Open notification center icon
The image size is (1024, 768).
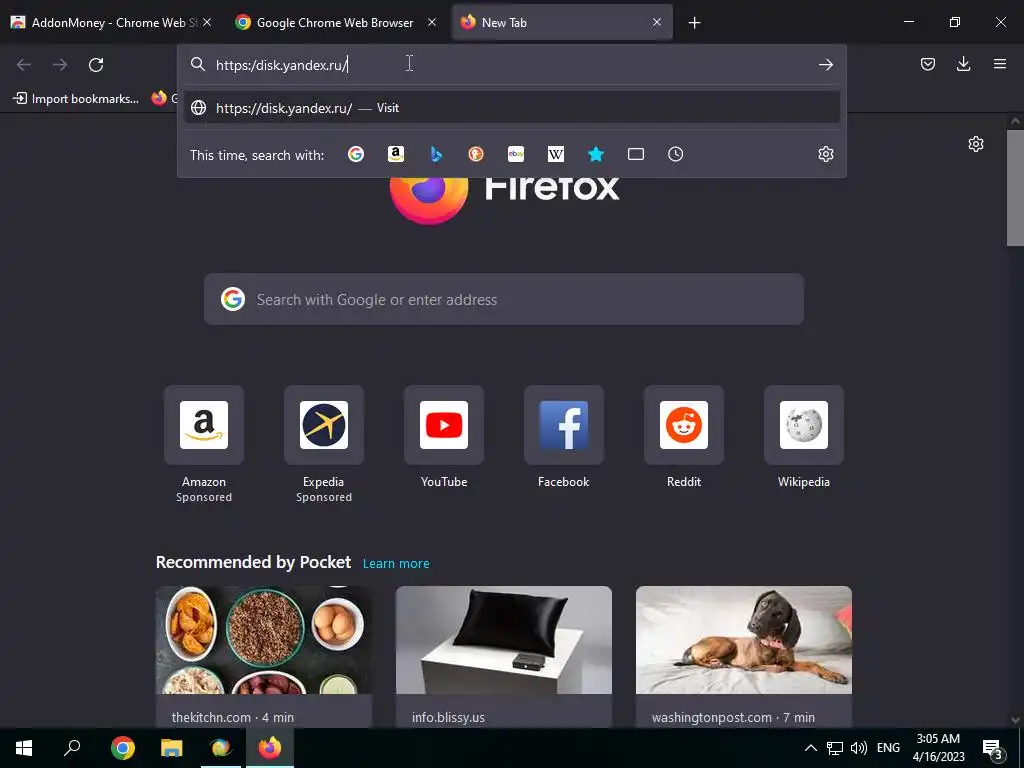pos(992,748)
